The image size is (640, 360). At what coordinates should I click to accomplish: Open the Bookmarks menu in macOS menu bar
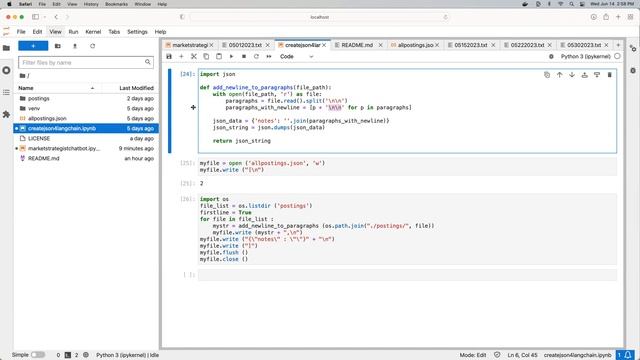[116, 4]
